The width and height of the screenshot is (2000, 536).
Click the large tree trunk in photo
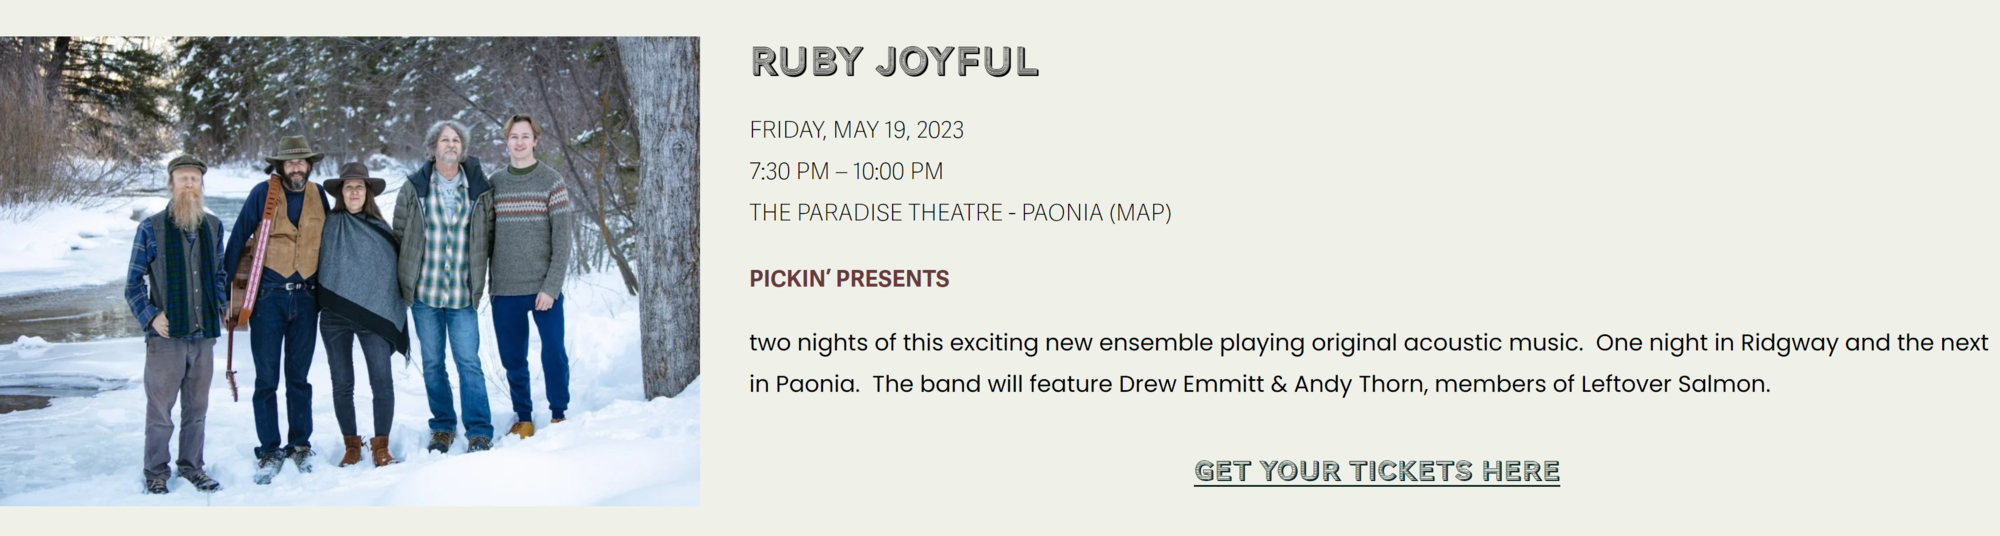(x=658, y=215)
